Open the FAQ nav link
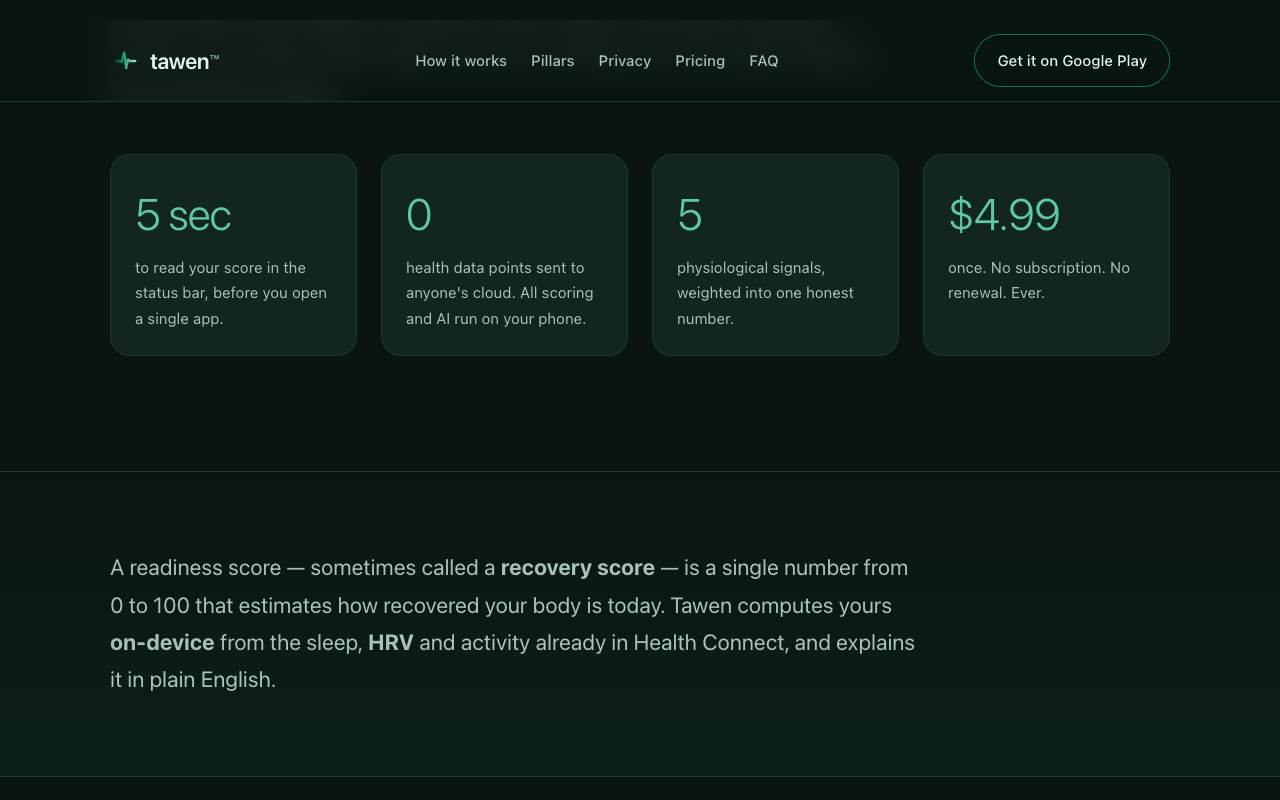Screen dimensions: 1280x800 click(764, 61)
